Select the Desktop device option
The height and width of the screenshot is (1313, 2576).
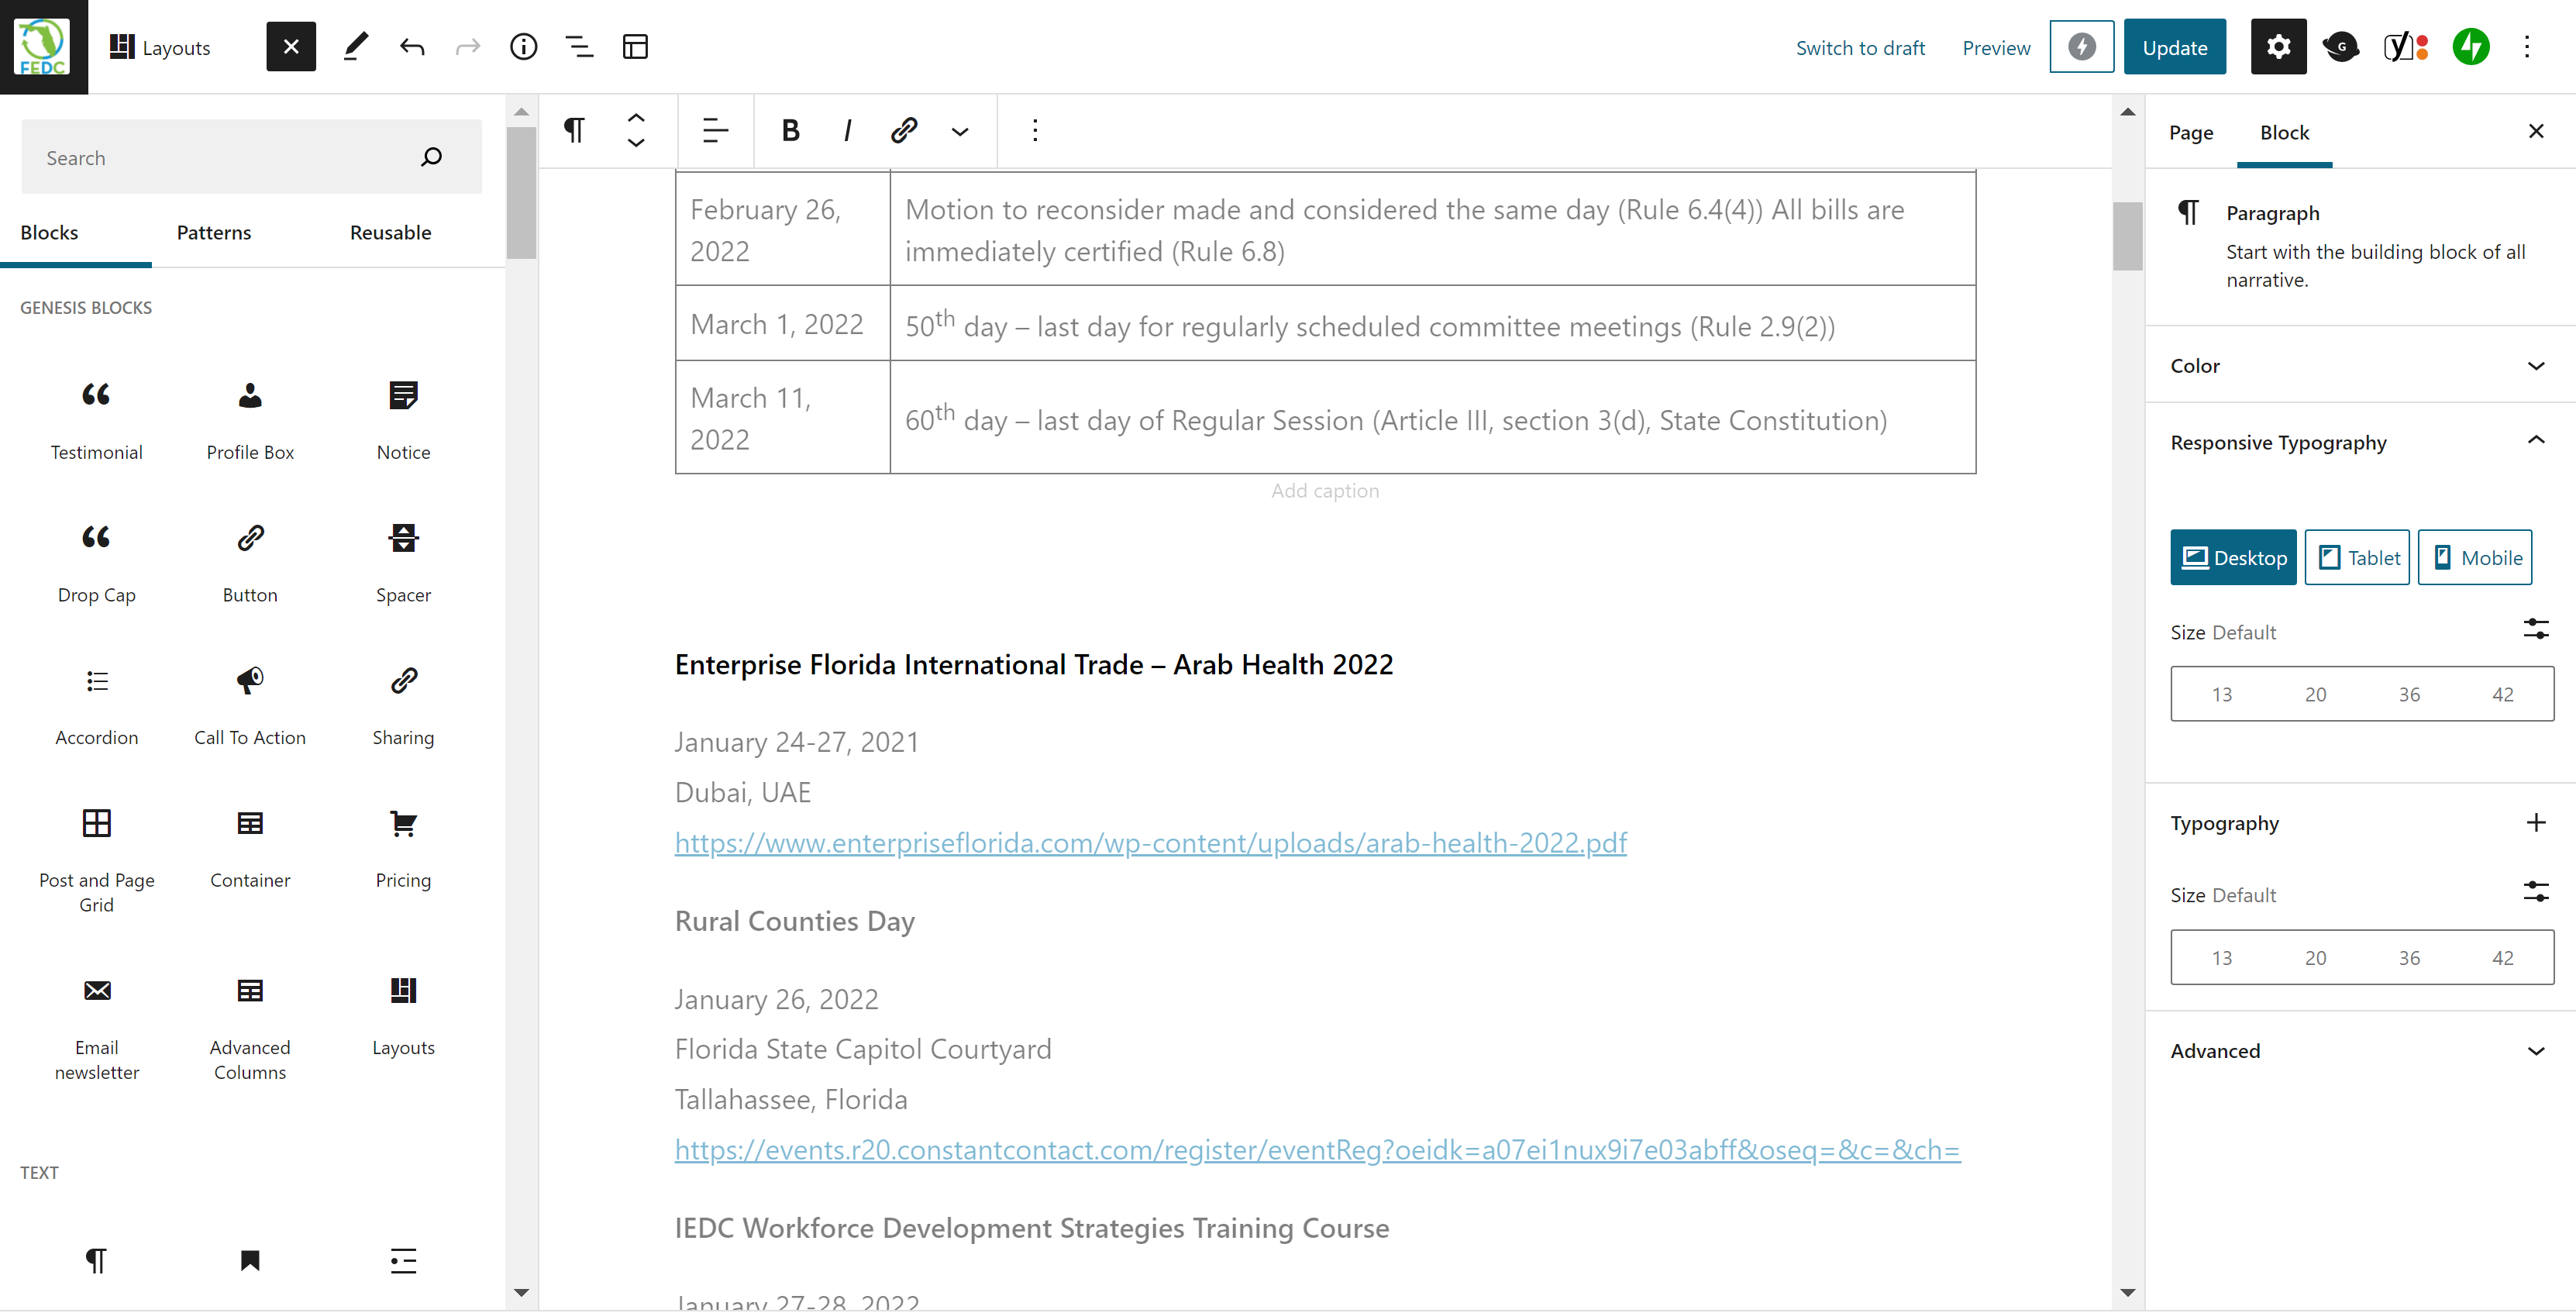(x=2233, y=557)
